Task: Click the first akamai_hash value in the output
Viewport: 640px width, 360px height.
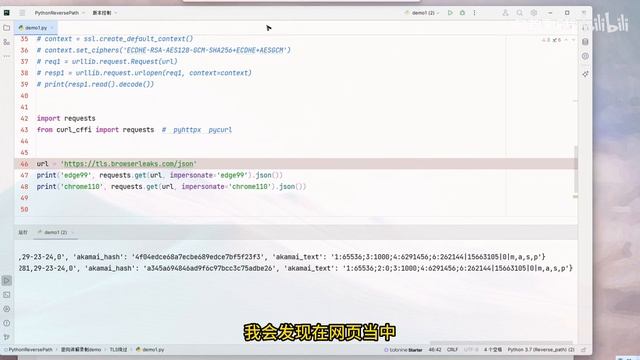Action: pyautogui.click(x=198, y=257)
